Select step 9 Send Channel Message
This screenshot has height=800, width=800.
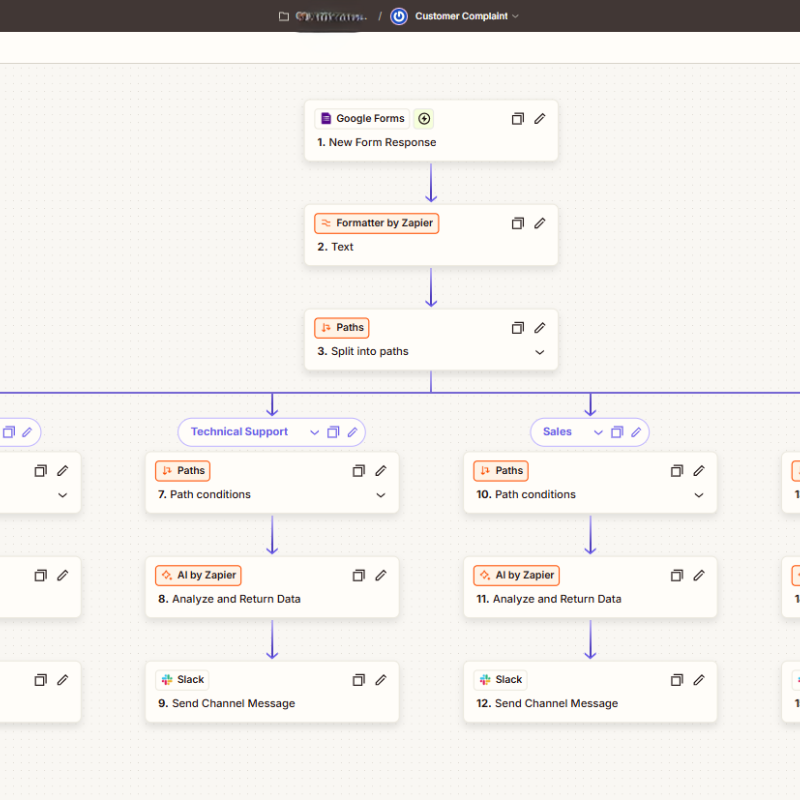pyautogui.click(x=272, y=692)
